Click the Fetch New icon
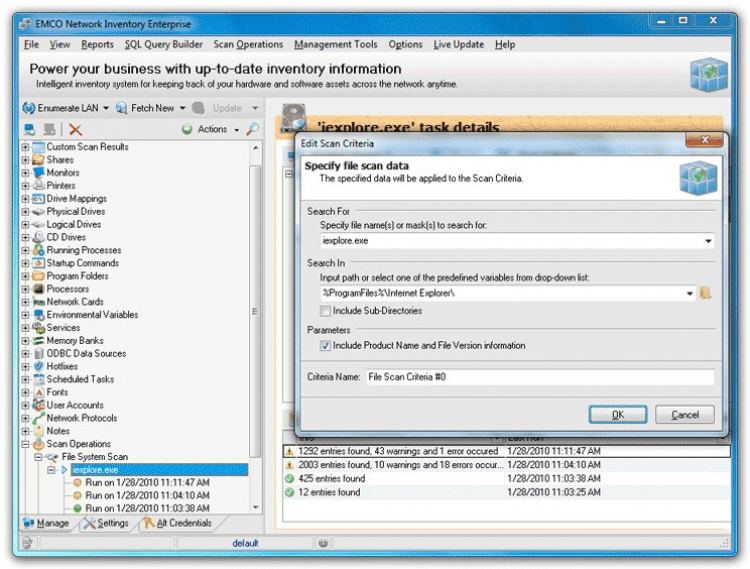The height and width of the screenshot is (569, 750). [x=121, y=108]
